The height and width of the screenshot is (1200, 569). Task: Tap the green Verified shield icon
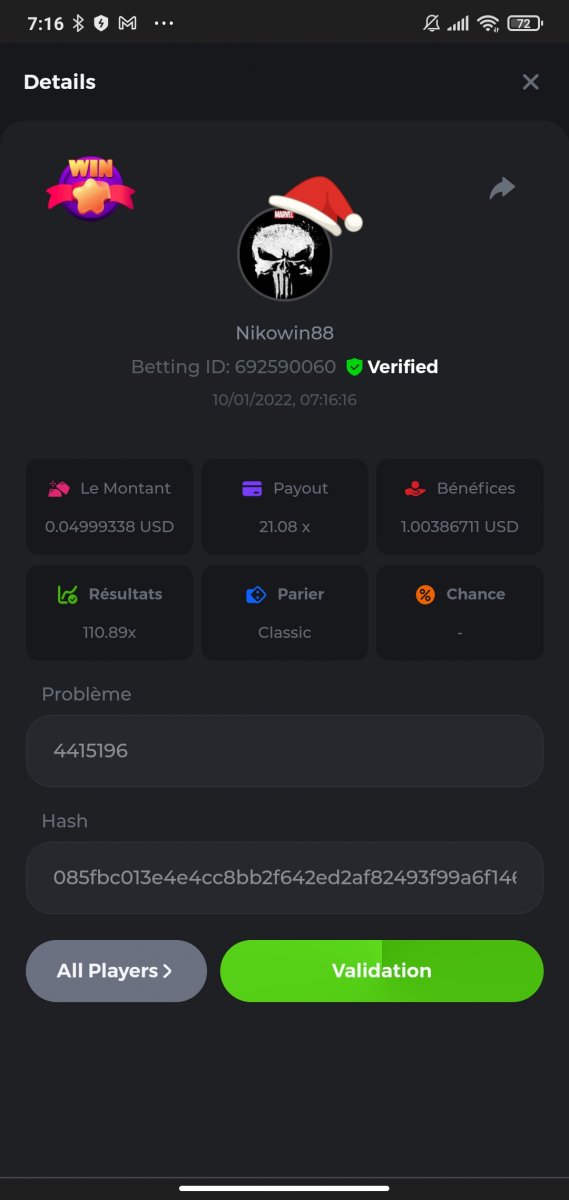pos(354,367)
